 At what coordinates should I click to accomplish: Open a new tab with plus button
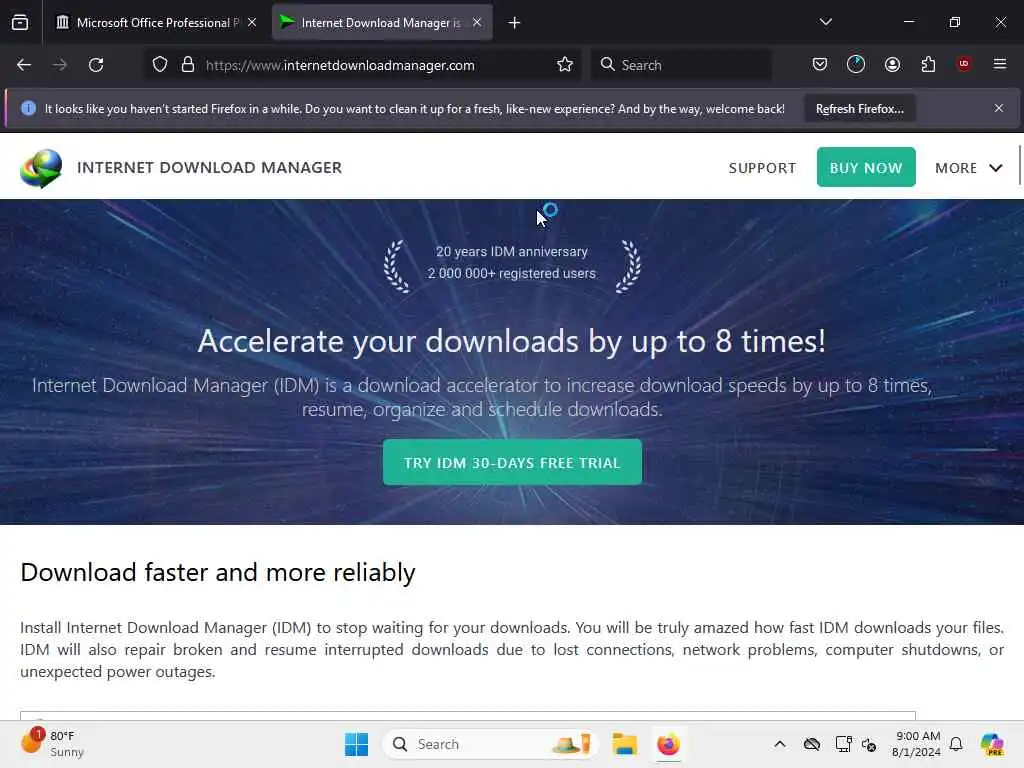514,23
